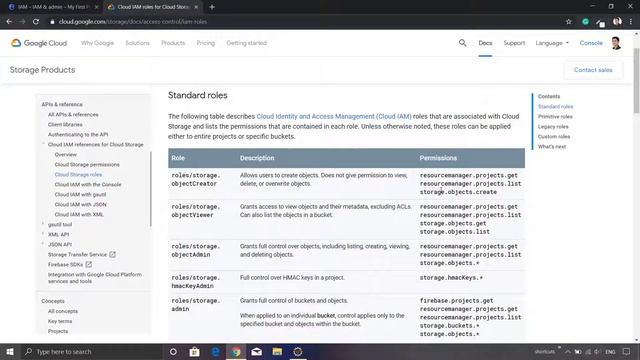Open Microsoft Edge from taskbar
The width and height of the screenshot is (640, 360).
pos(215,351)
